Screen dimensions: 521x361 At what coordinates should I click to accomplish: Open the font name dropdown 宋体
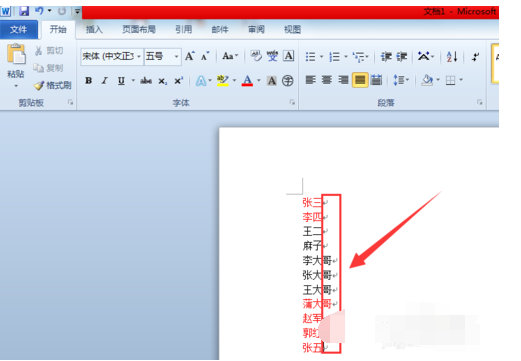pyautogui.click(x=111, y=56)
